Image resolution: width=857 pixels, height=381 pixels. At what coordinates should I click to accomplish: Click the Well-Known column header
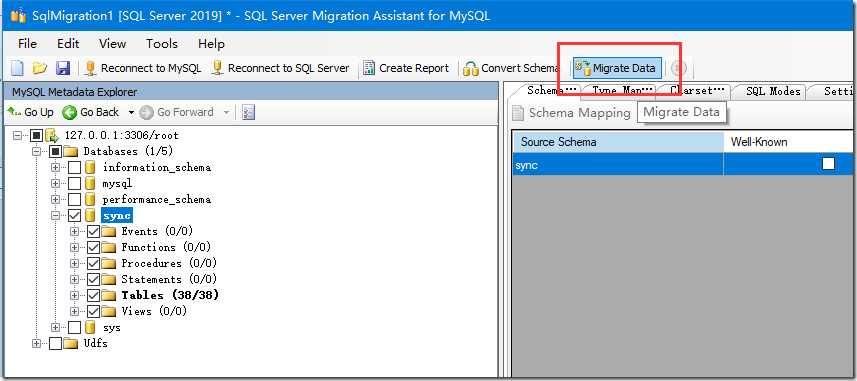pos(789,142)
